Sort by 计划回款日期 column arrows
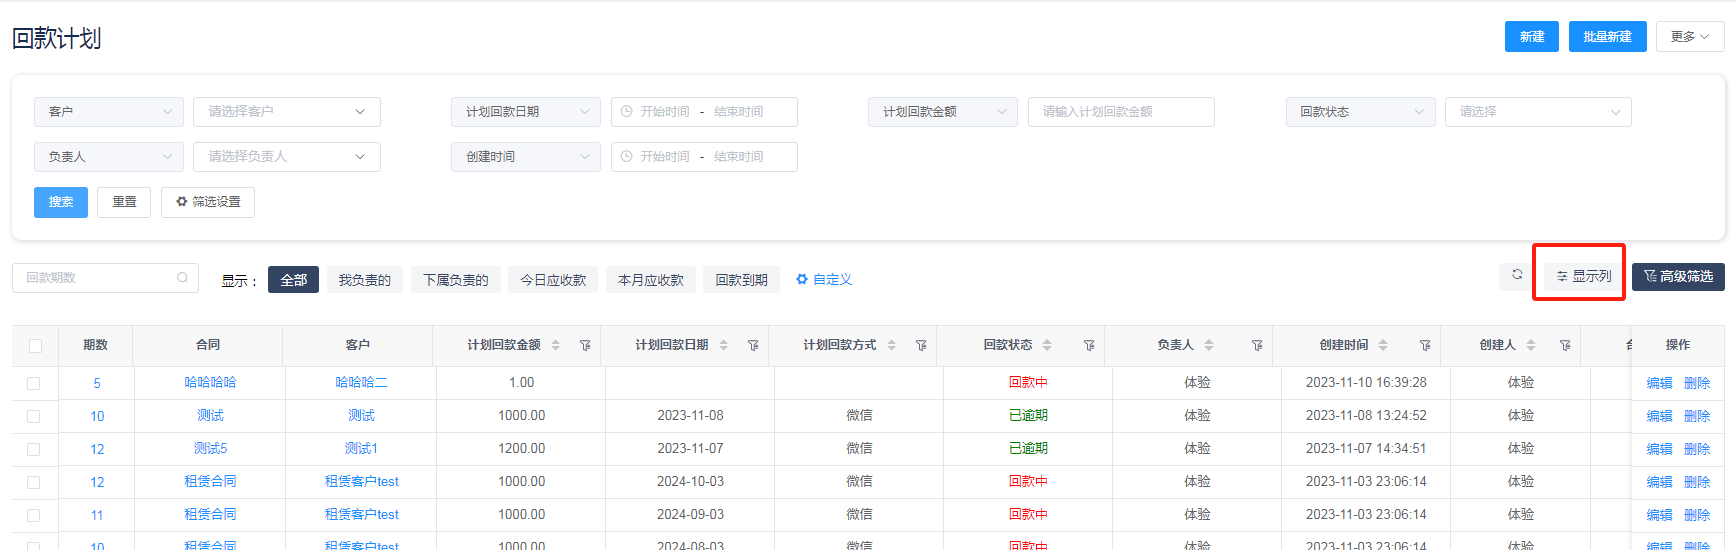The height and width of the screenshot is (550, 1736). point(724,345)
